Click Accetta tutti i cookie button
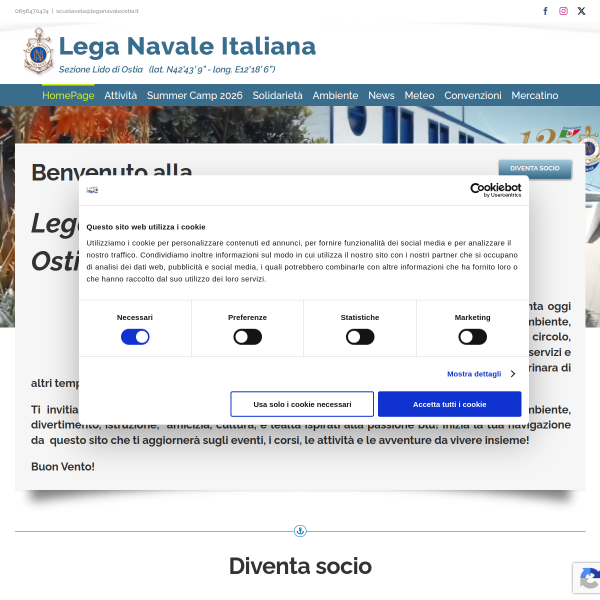Viewport: 600px width, 600px height. point(450,404)
